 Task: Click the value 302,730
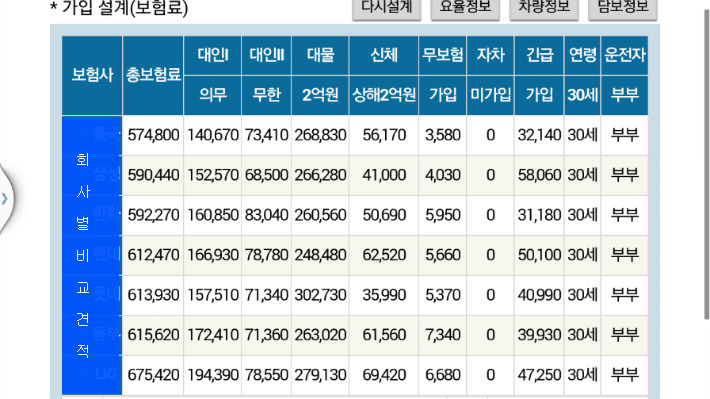[320, 295]
